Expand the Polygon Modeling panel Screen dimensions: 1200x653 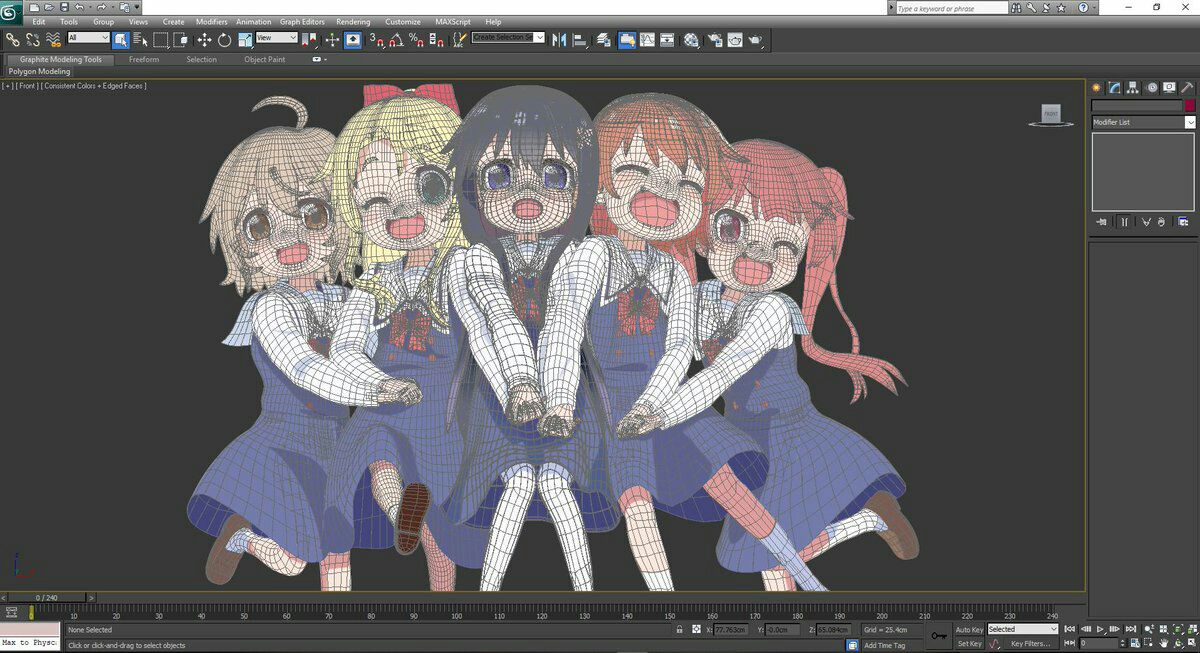coord(40,72)
